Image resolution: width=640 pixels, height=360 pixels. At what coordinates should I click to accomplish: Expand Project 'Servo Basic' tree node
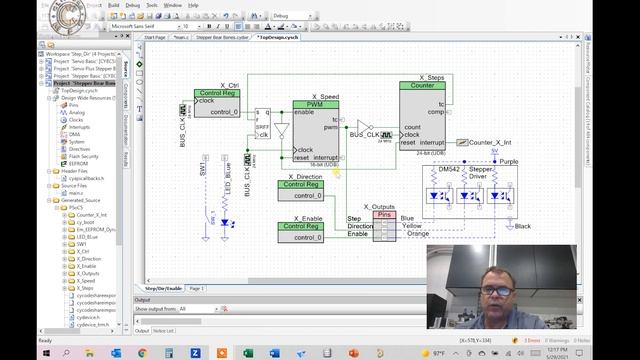41,61
